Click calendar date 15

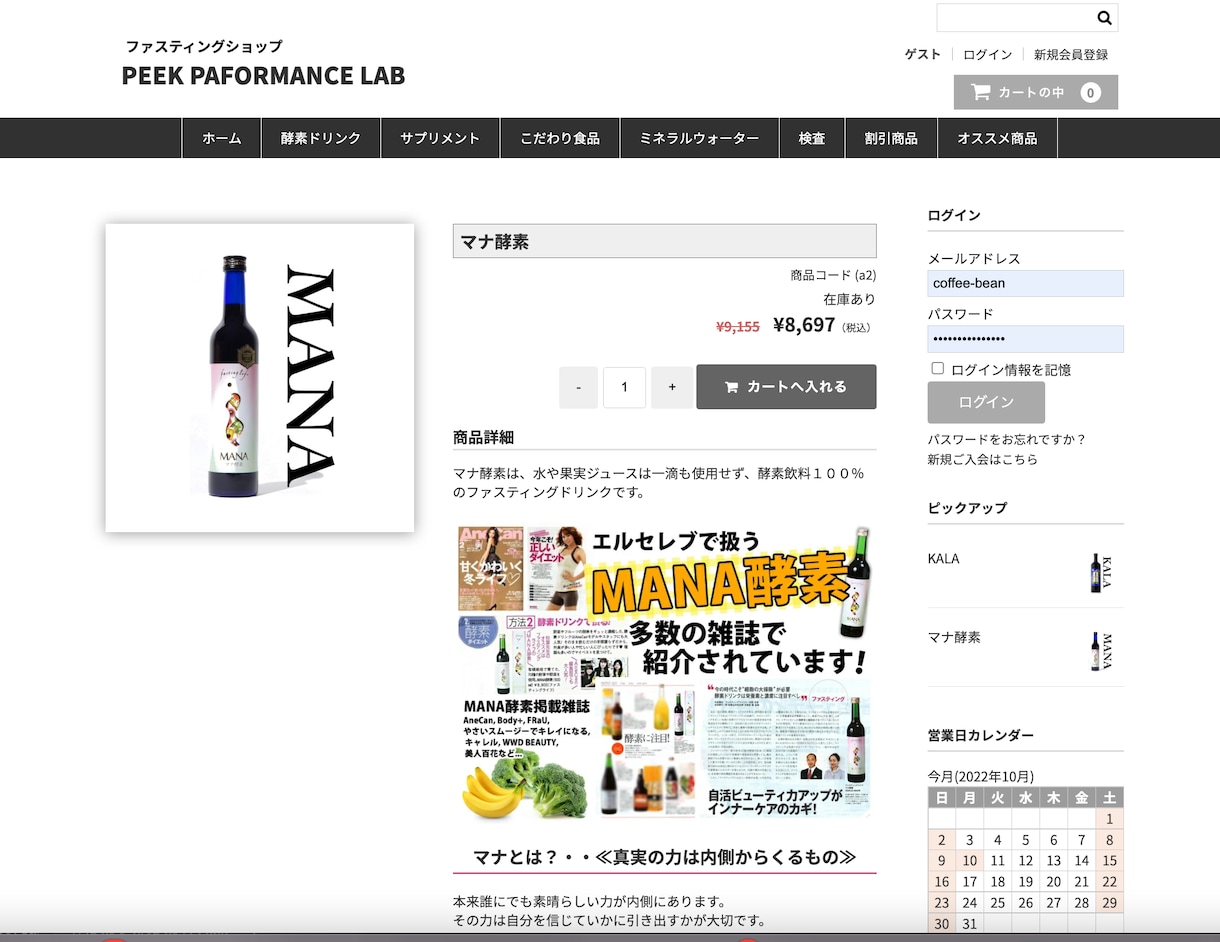[1109, 860]
